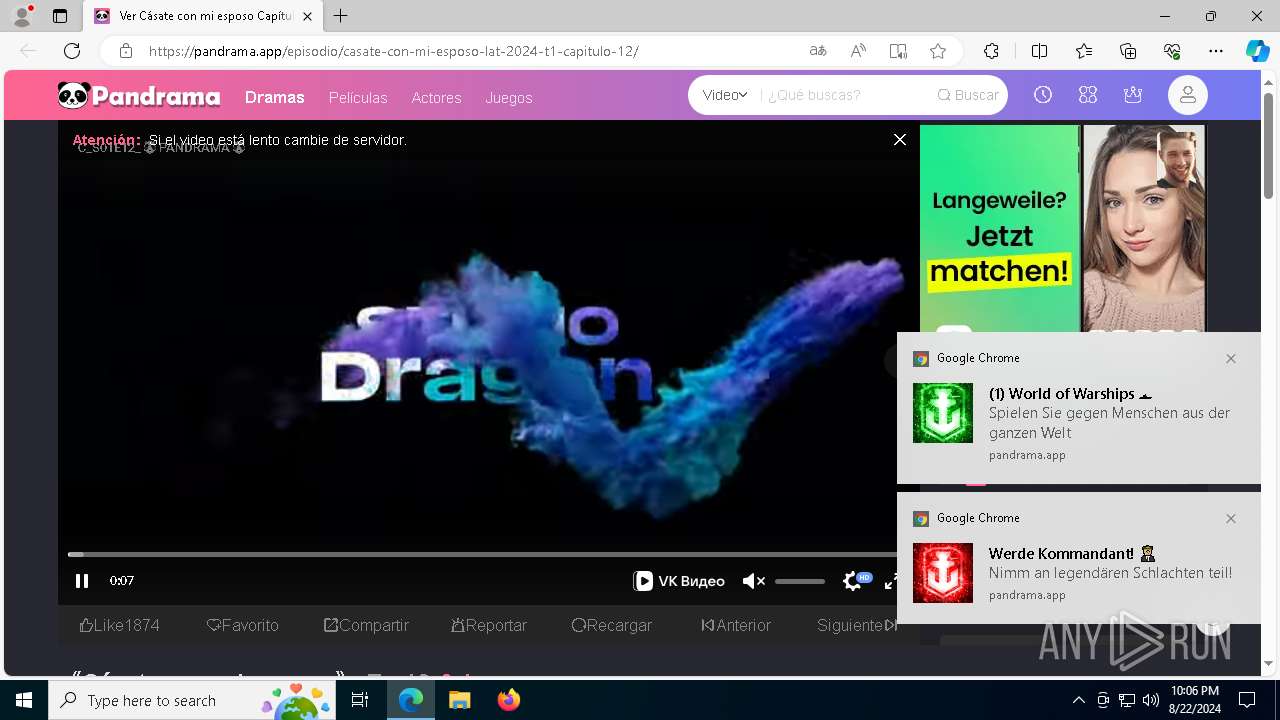Open the Dramas menu
Image resolution: width=1280 pixels, height=720 pixels.
274,97
